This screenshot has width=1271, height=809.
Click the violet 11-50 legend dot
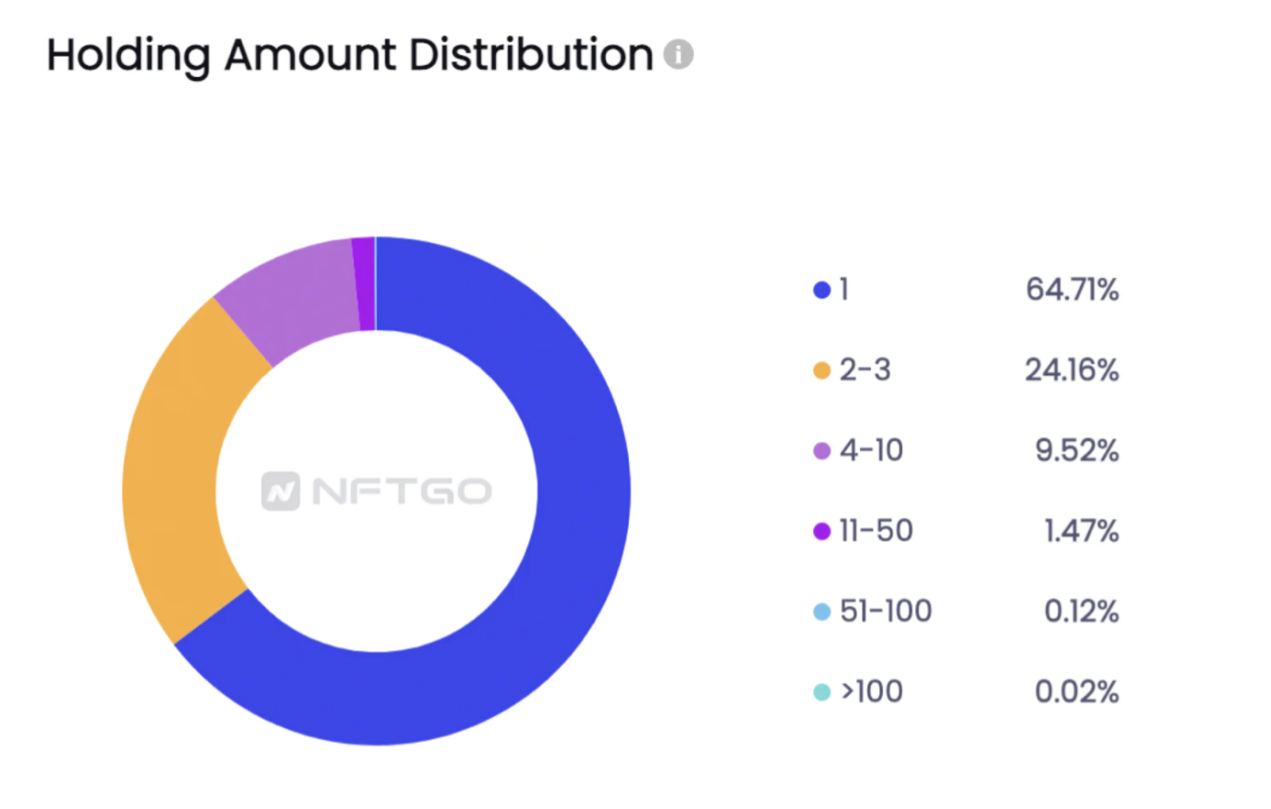tap(822, 531)
